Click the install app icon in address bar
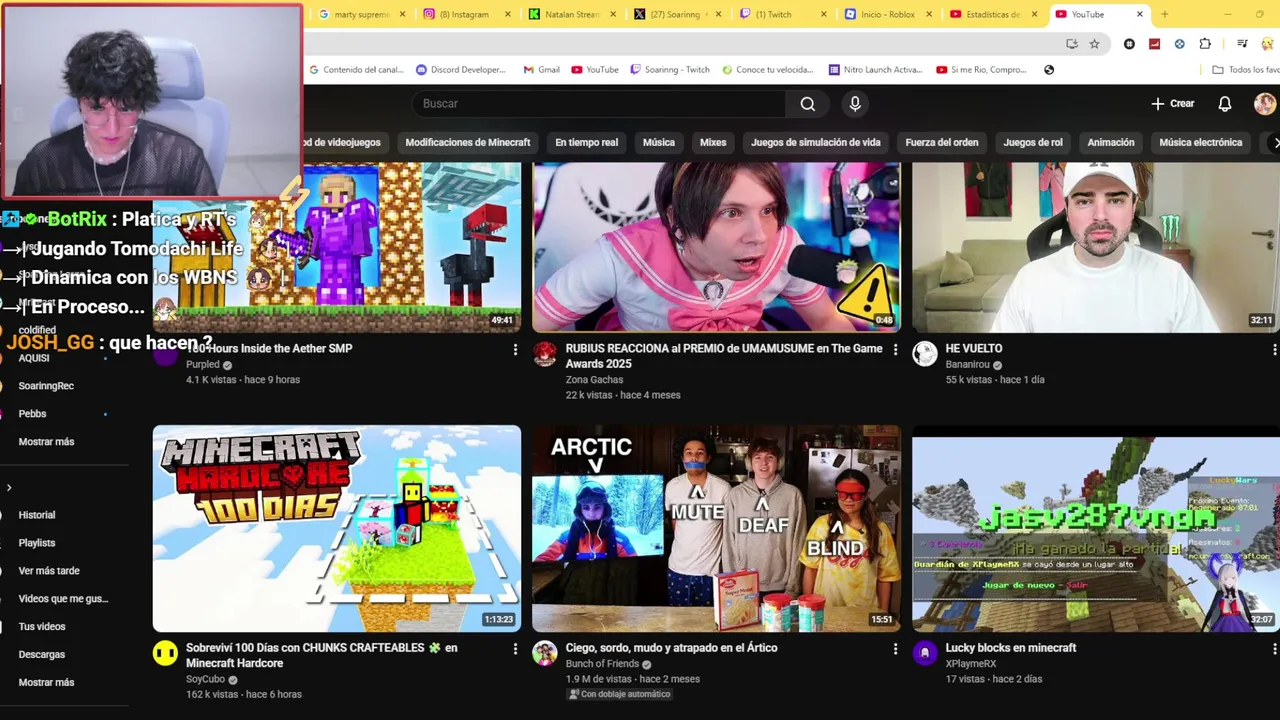Viewport: 1280px width, 720px height. (1072, 44)
